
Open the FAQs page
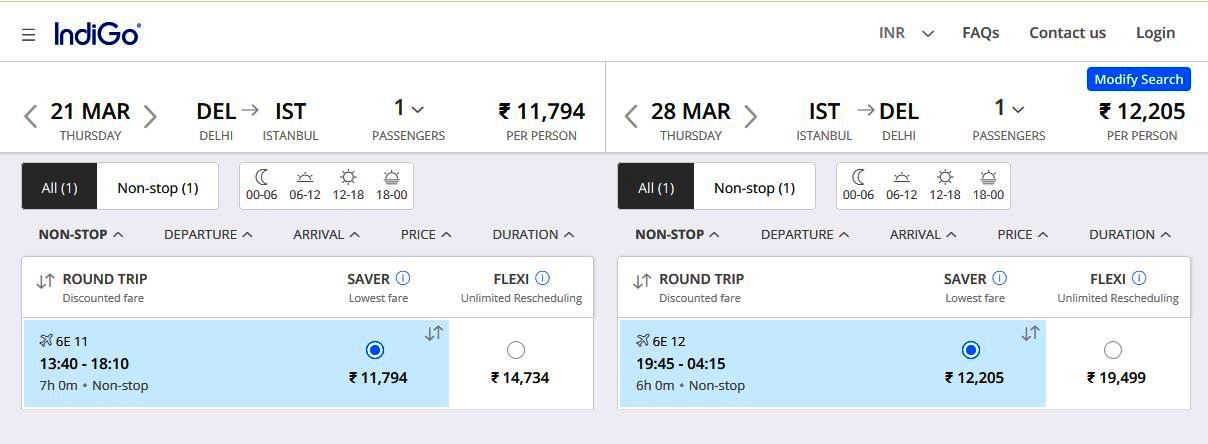[x=980, y=33]
